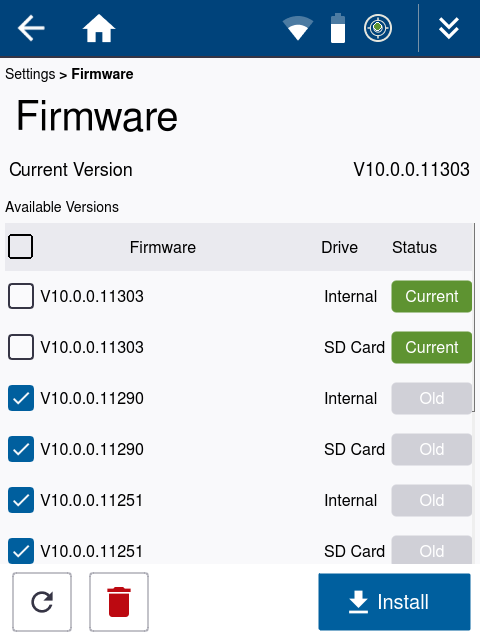Open the GPS target status icon
The height and width of the screenshot is (640, 480).
point(378,28)
